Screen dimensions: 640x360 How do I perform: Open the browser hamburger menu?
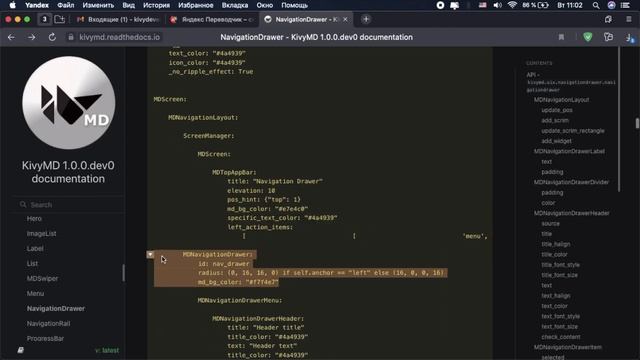629,19
